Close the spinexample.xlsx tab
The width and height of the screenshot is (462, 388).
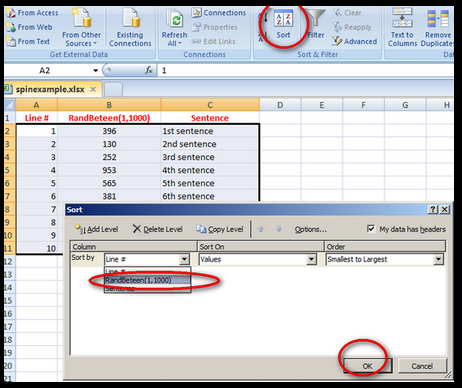pyautogui.click(x=93, y=89)
